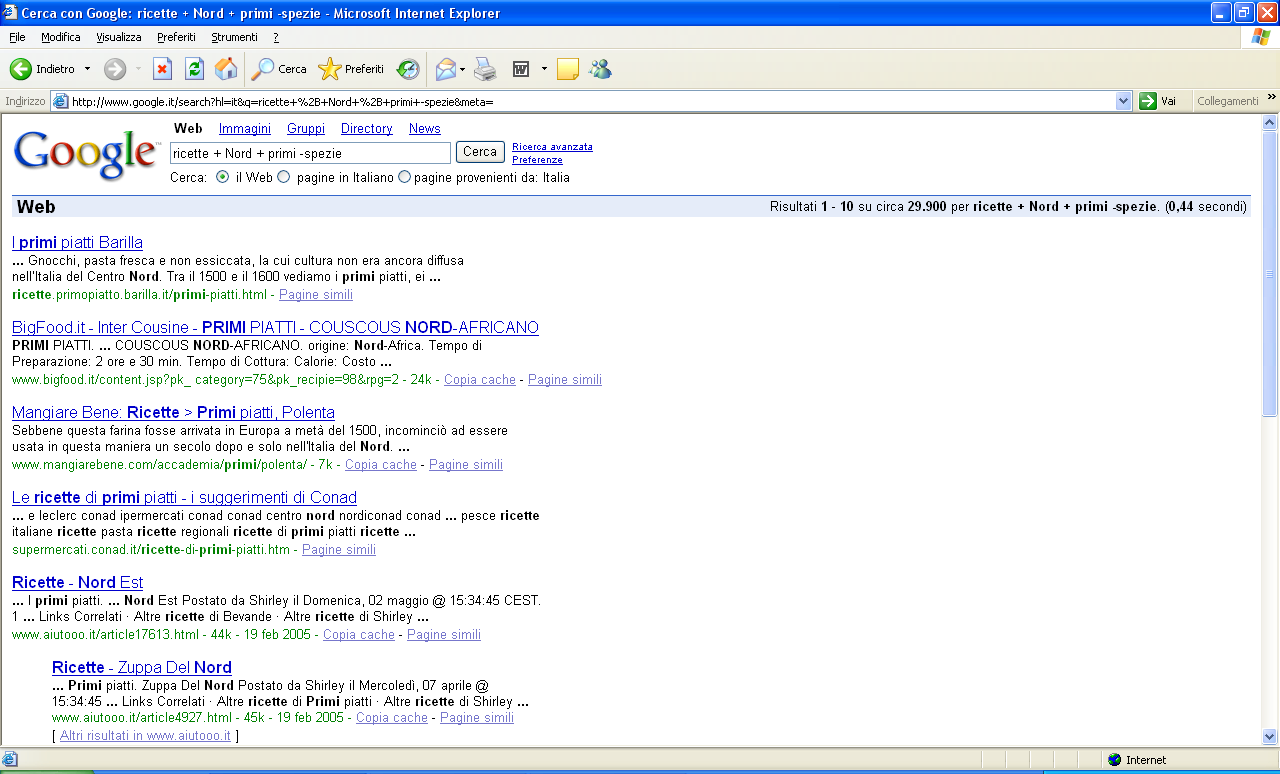Click the Mail envelope toolbar icon
This screenshot has width=1280, height=774.
[445, 69]
